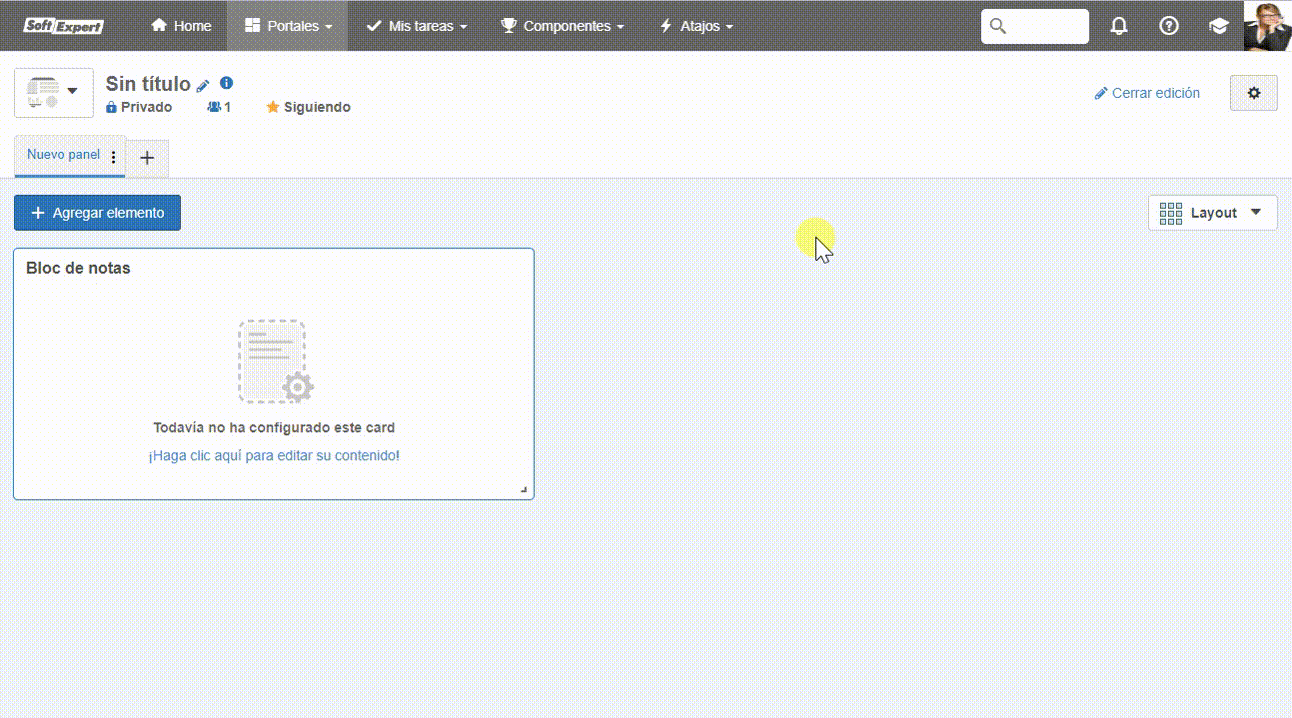Click the Agregar elemento button
Image resolution: width=1292 pixels, height=718 pixels.
[x=97, y=213]
